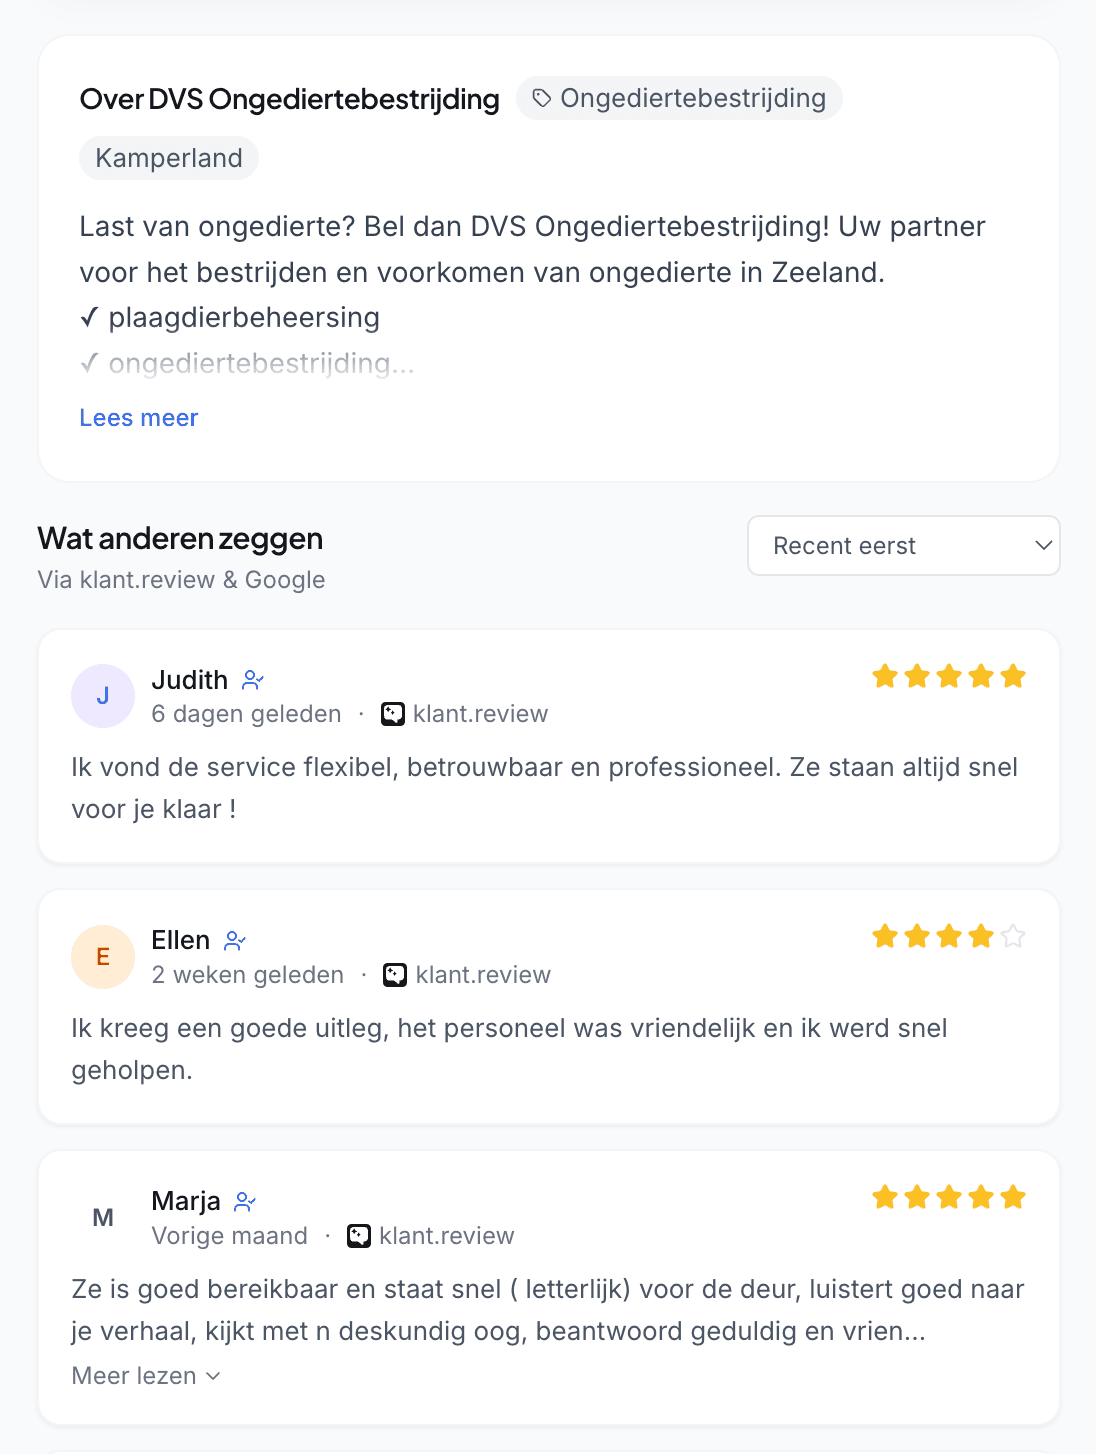
Task: Open the Recent eerst sorting dropdown
Action: (x=903, y=546)
